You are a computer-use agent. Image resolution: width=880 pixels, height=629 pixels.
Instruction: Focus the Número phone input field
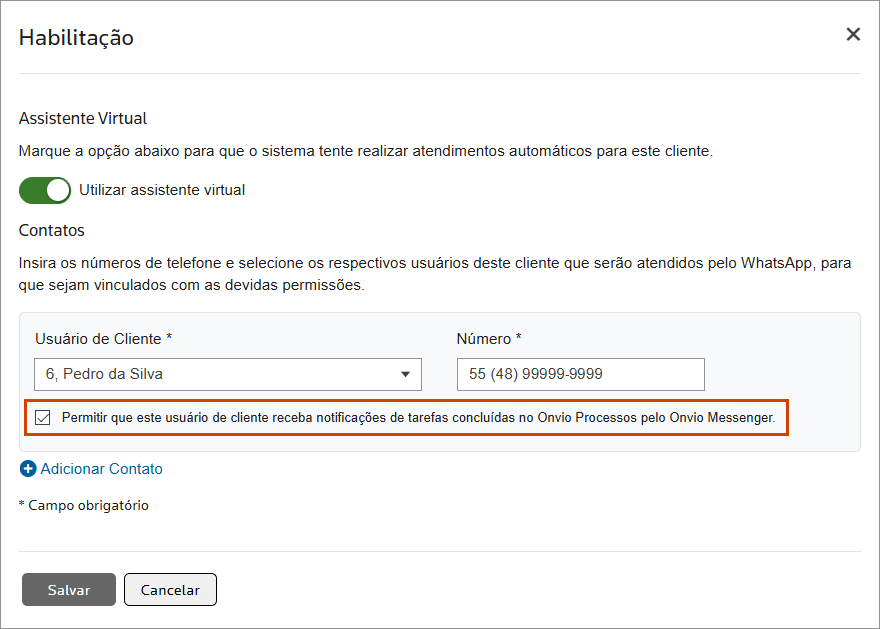tap(580, 374)
